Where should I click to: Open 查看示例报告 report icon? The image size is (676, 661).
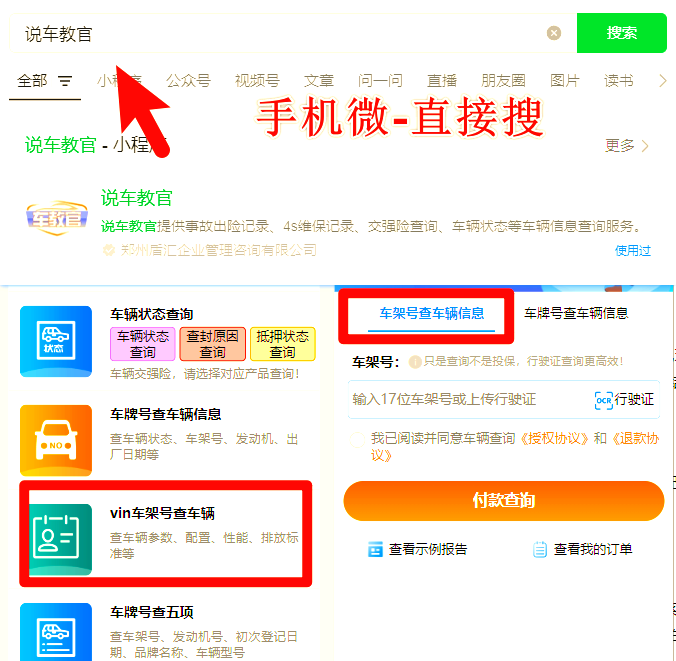[375, 549]
